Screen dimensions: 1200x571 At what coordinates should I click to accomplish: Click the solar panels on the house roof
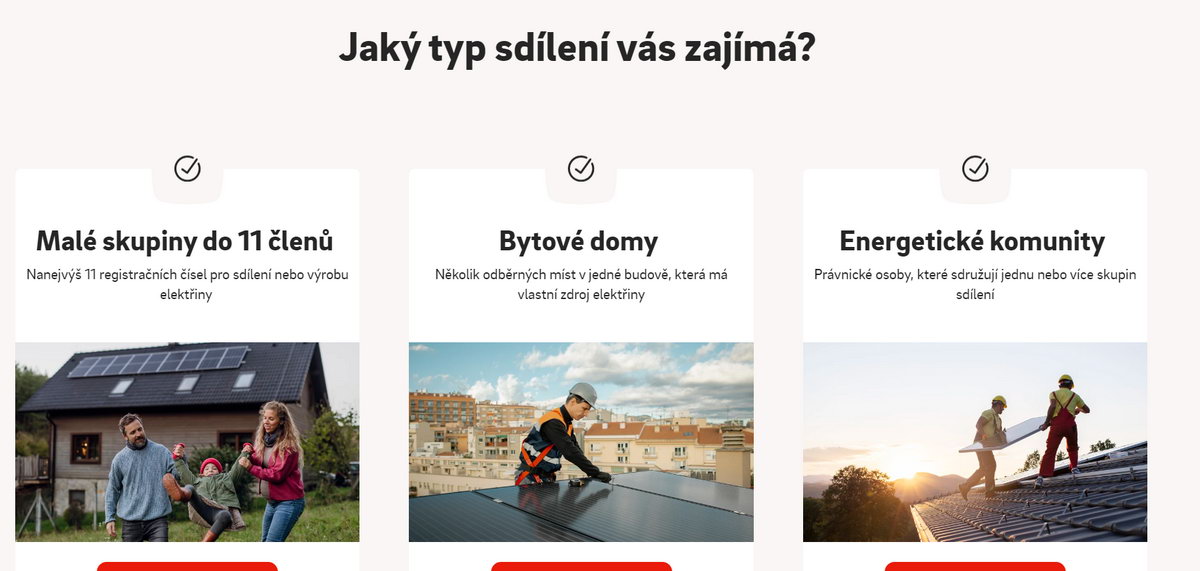[x=158, y=361]
